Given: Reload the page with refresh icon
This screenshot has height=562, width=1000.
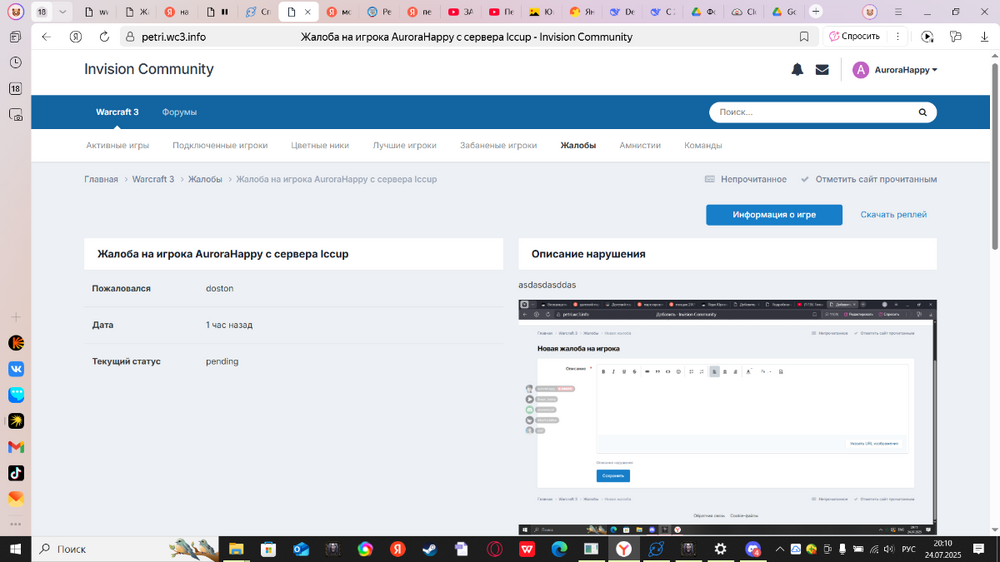Looking at the screenshot, I should [x=104, y=37].
